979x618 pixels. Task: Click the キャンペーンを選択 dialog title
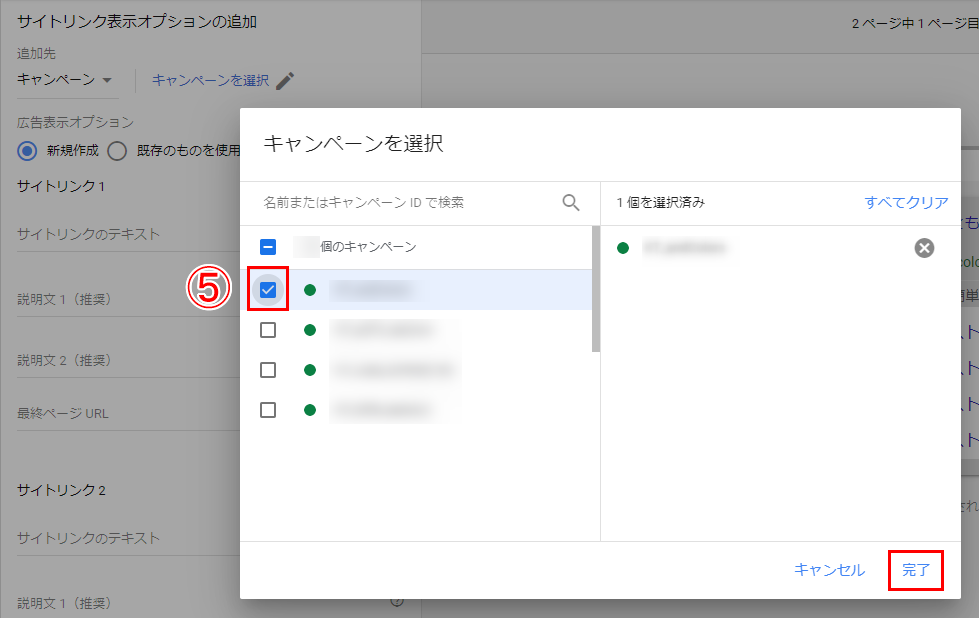[353, 144]
